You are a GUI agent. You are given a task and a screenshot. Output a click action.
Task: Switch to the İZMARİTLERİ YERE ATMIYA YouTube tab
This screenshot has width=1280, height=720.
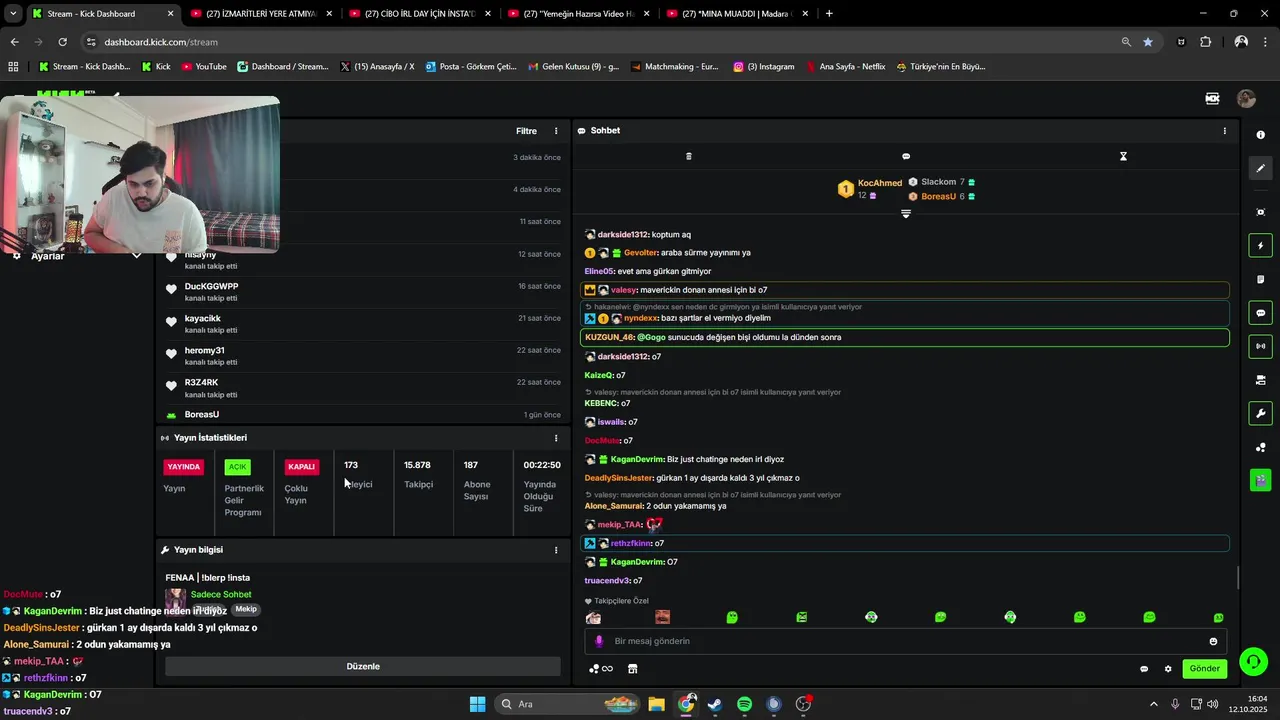[261, 14]
